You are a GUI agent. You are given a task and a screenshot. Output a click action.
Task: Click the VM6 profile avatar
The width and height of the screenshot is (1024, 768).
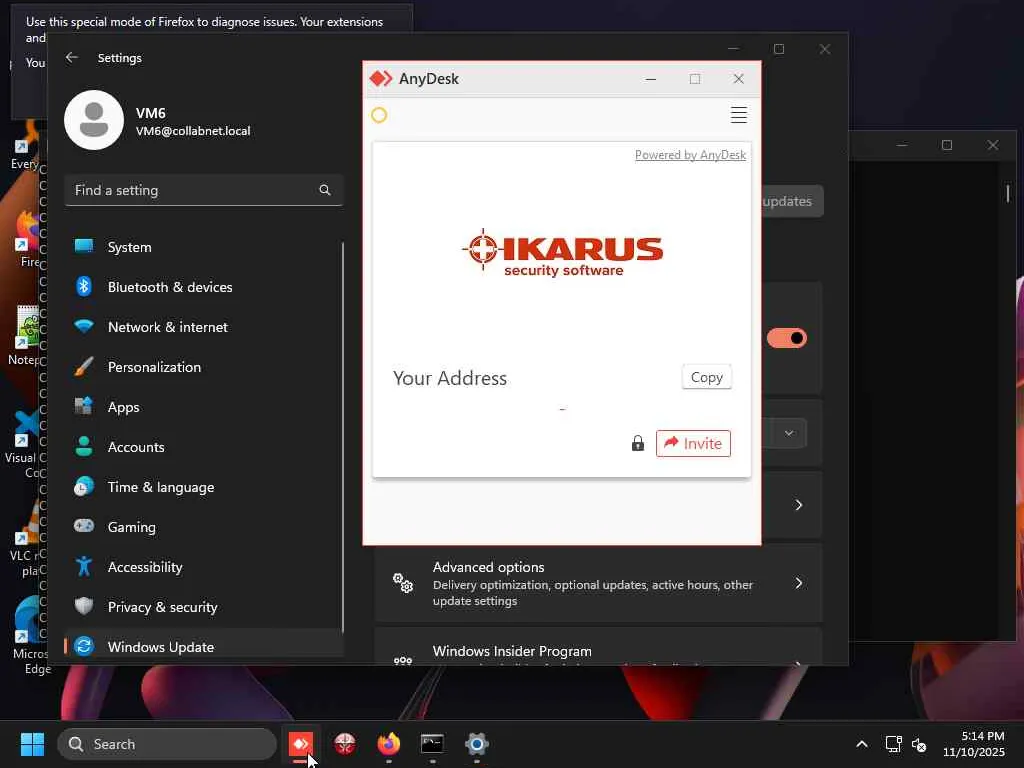tap(94, 120)
